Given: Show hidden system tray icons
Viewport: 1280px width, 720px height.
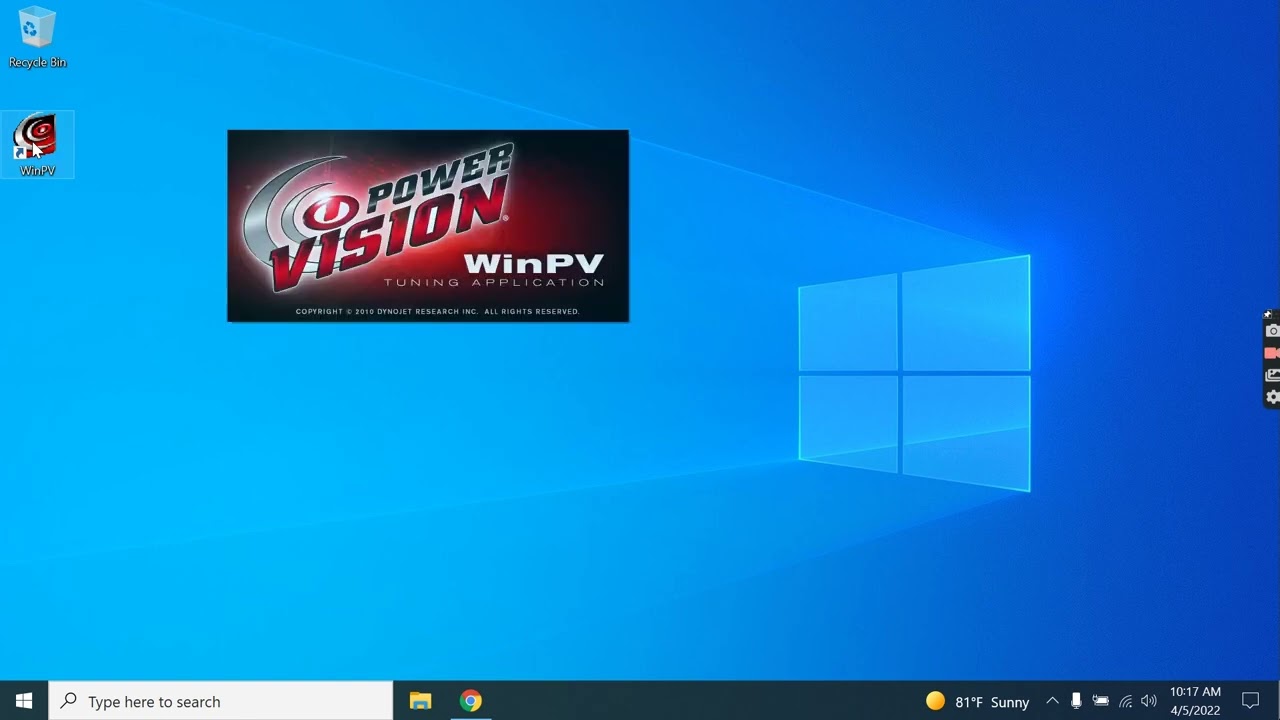Looking at the screenshot, I should (1052, 702).
